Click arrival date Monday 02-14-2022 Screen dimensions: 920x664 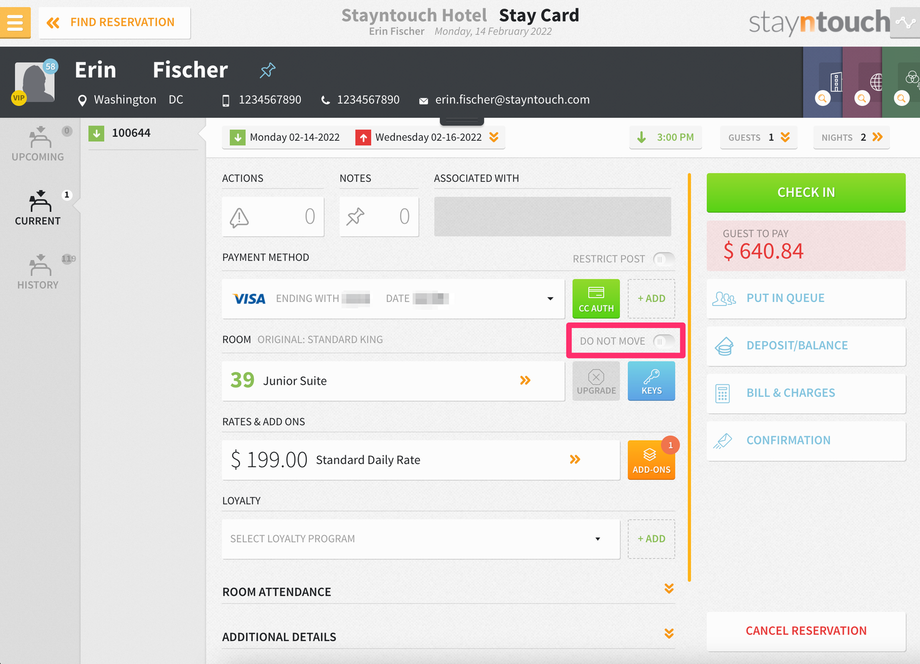tap(285, 137)
